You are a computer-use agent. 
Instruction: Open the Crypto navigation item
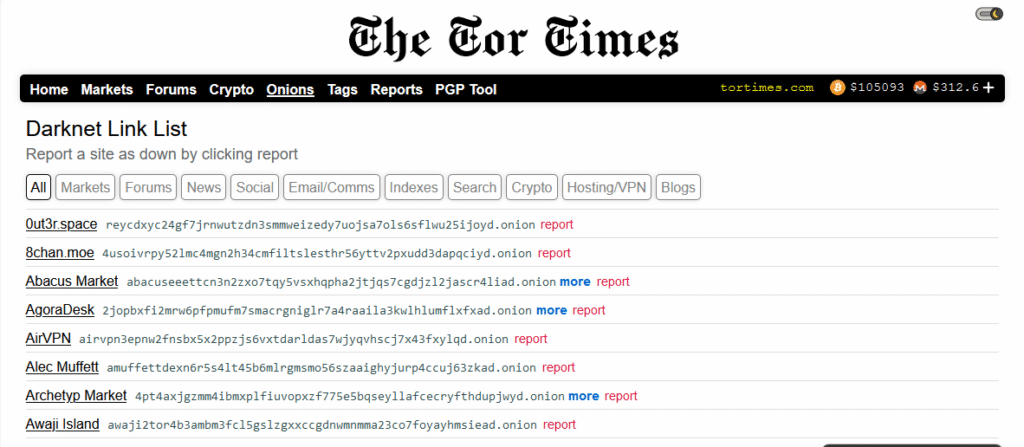(x=231, y=90)
